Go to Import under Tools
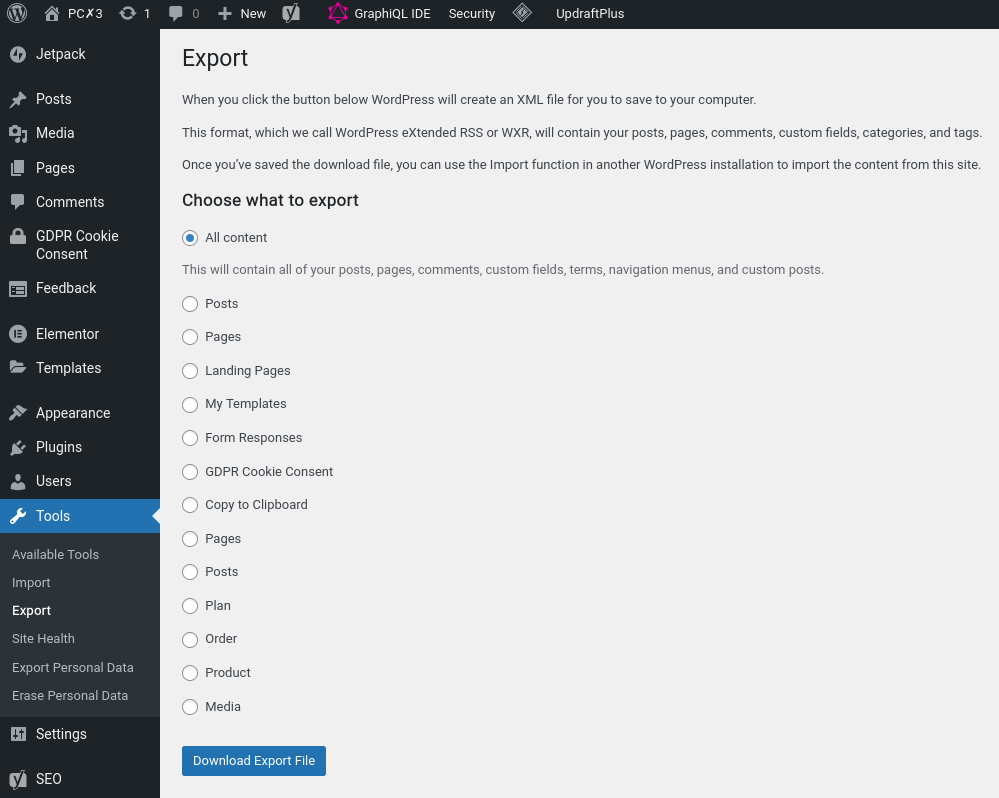The height and width of the screenshot is (798, 999). point(31,583)
